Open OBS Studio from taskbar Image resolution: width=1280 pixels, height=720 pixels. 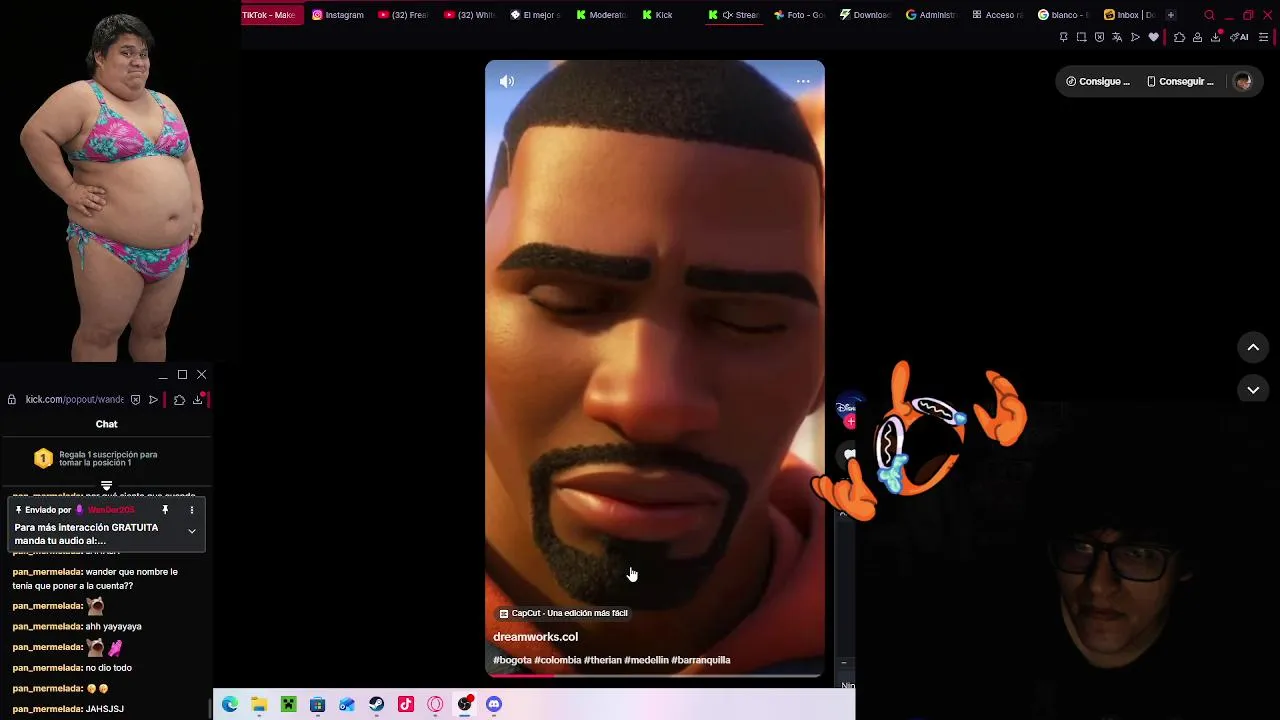tap(464, 705)
